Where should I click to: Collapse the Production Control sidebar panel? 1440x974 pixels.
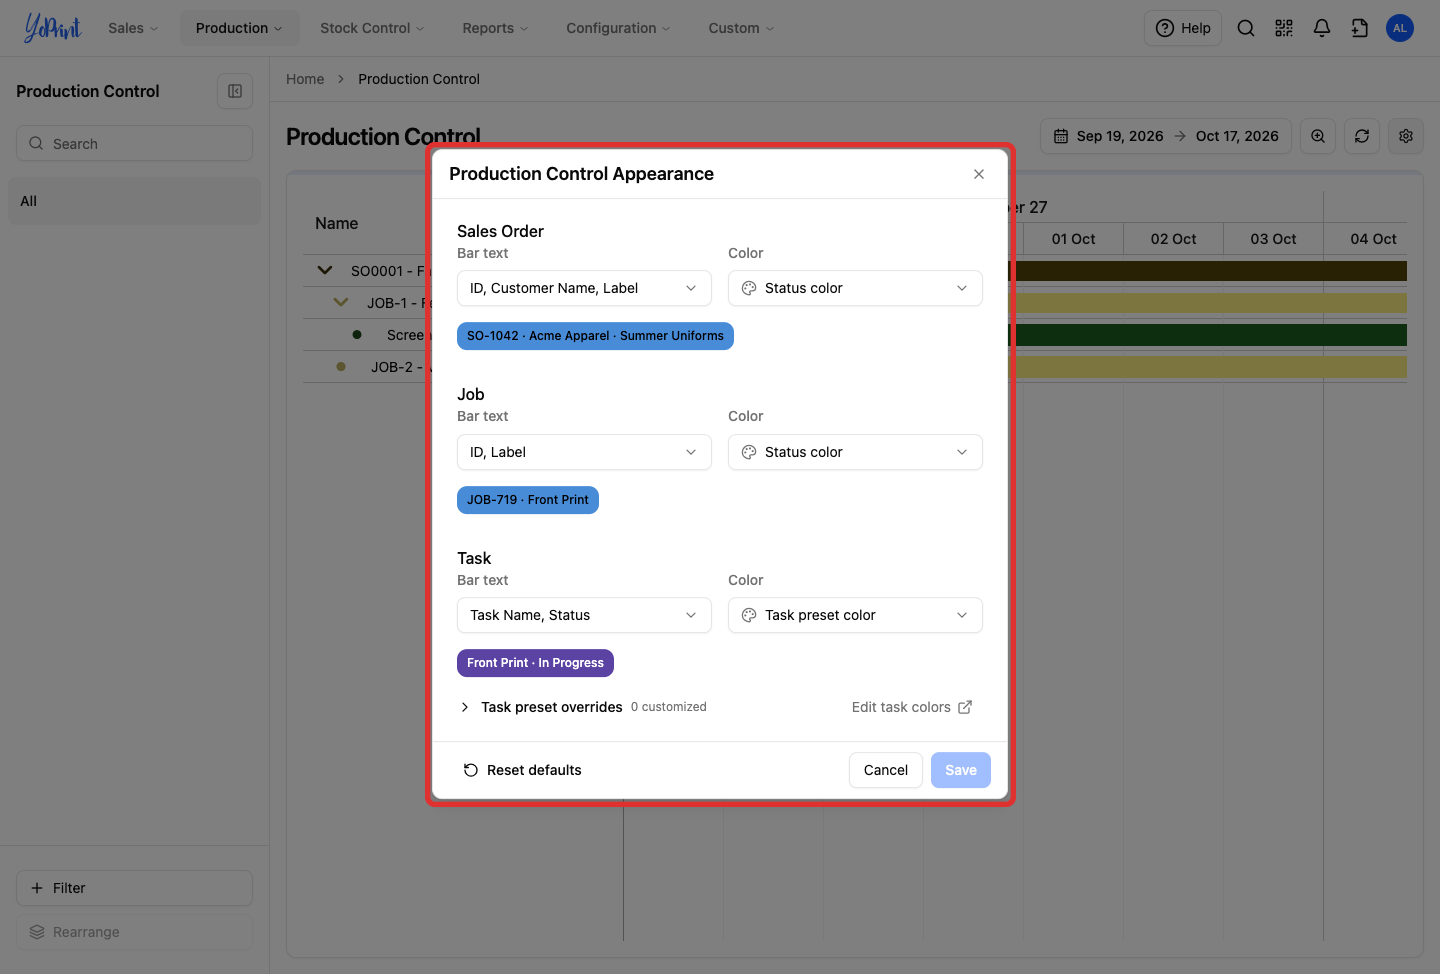pos(235,91)
